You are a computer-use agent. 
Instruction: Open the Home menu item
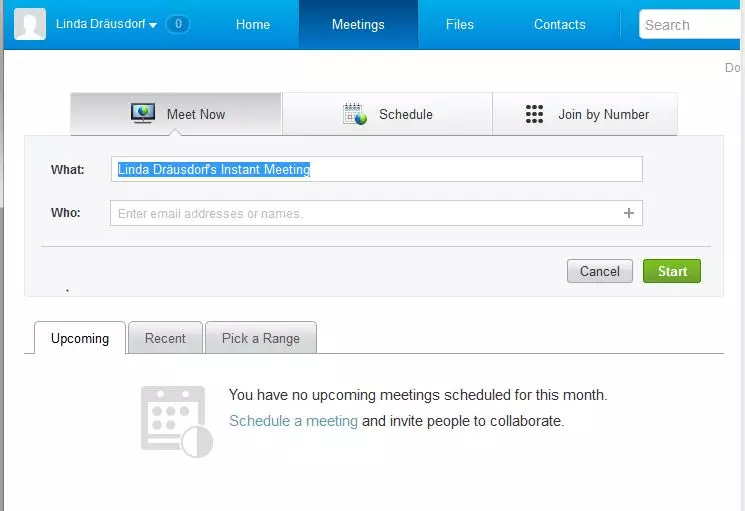click(x=253, y=24)
